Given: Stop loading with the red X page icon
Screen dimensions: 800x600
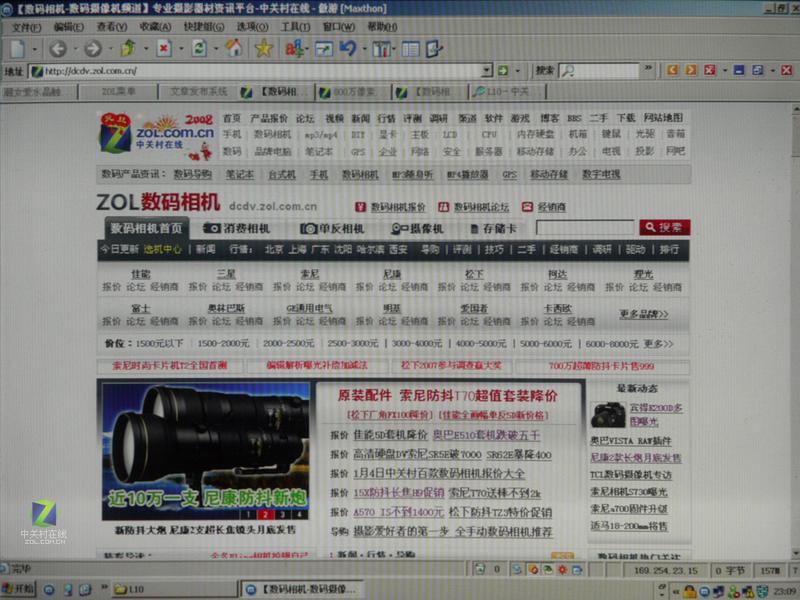Looking at the screenshot, I should (163, 48).
